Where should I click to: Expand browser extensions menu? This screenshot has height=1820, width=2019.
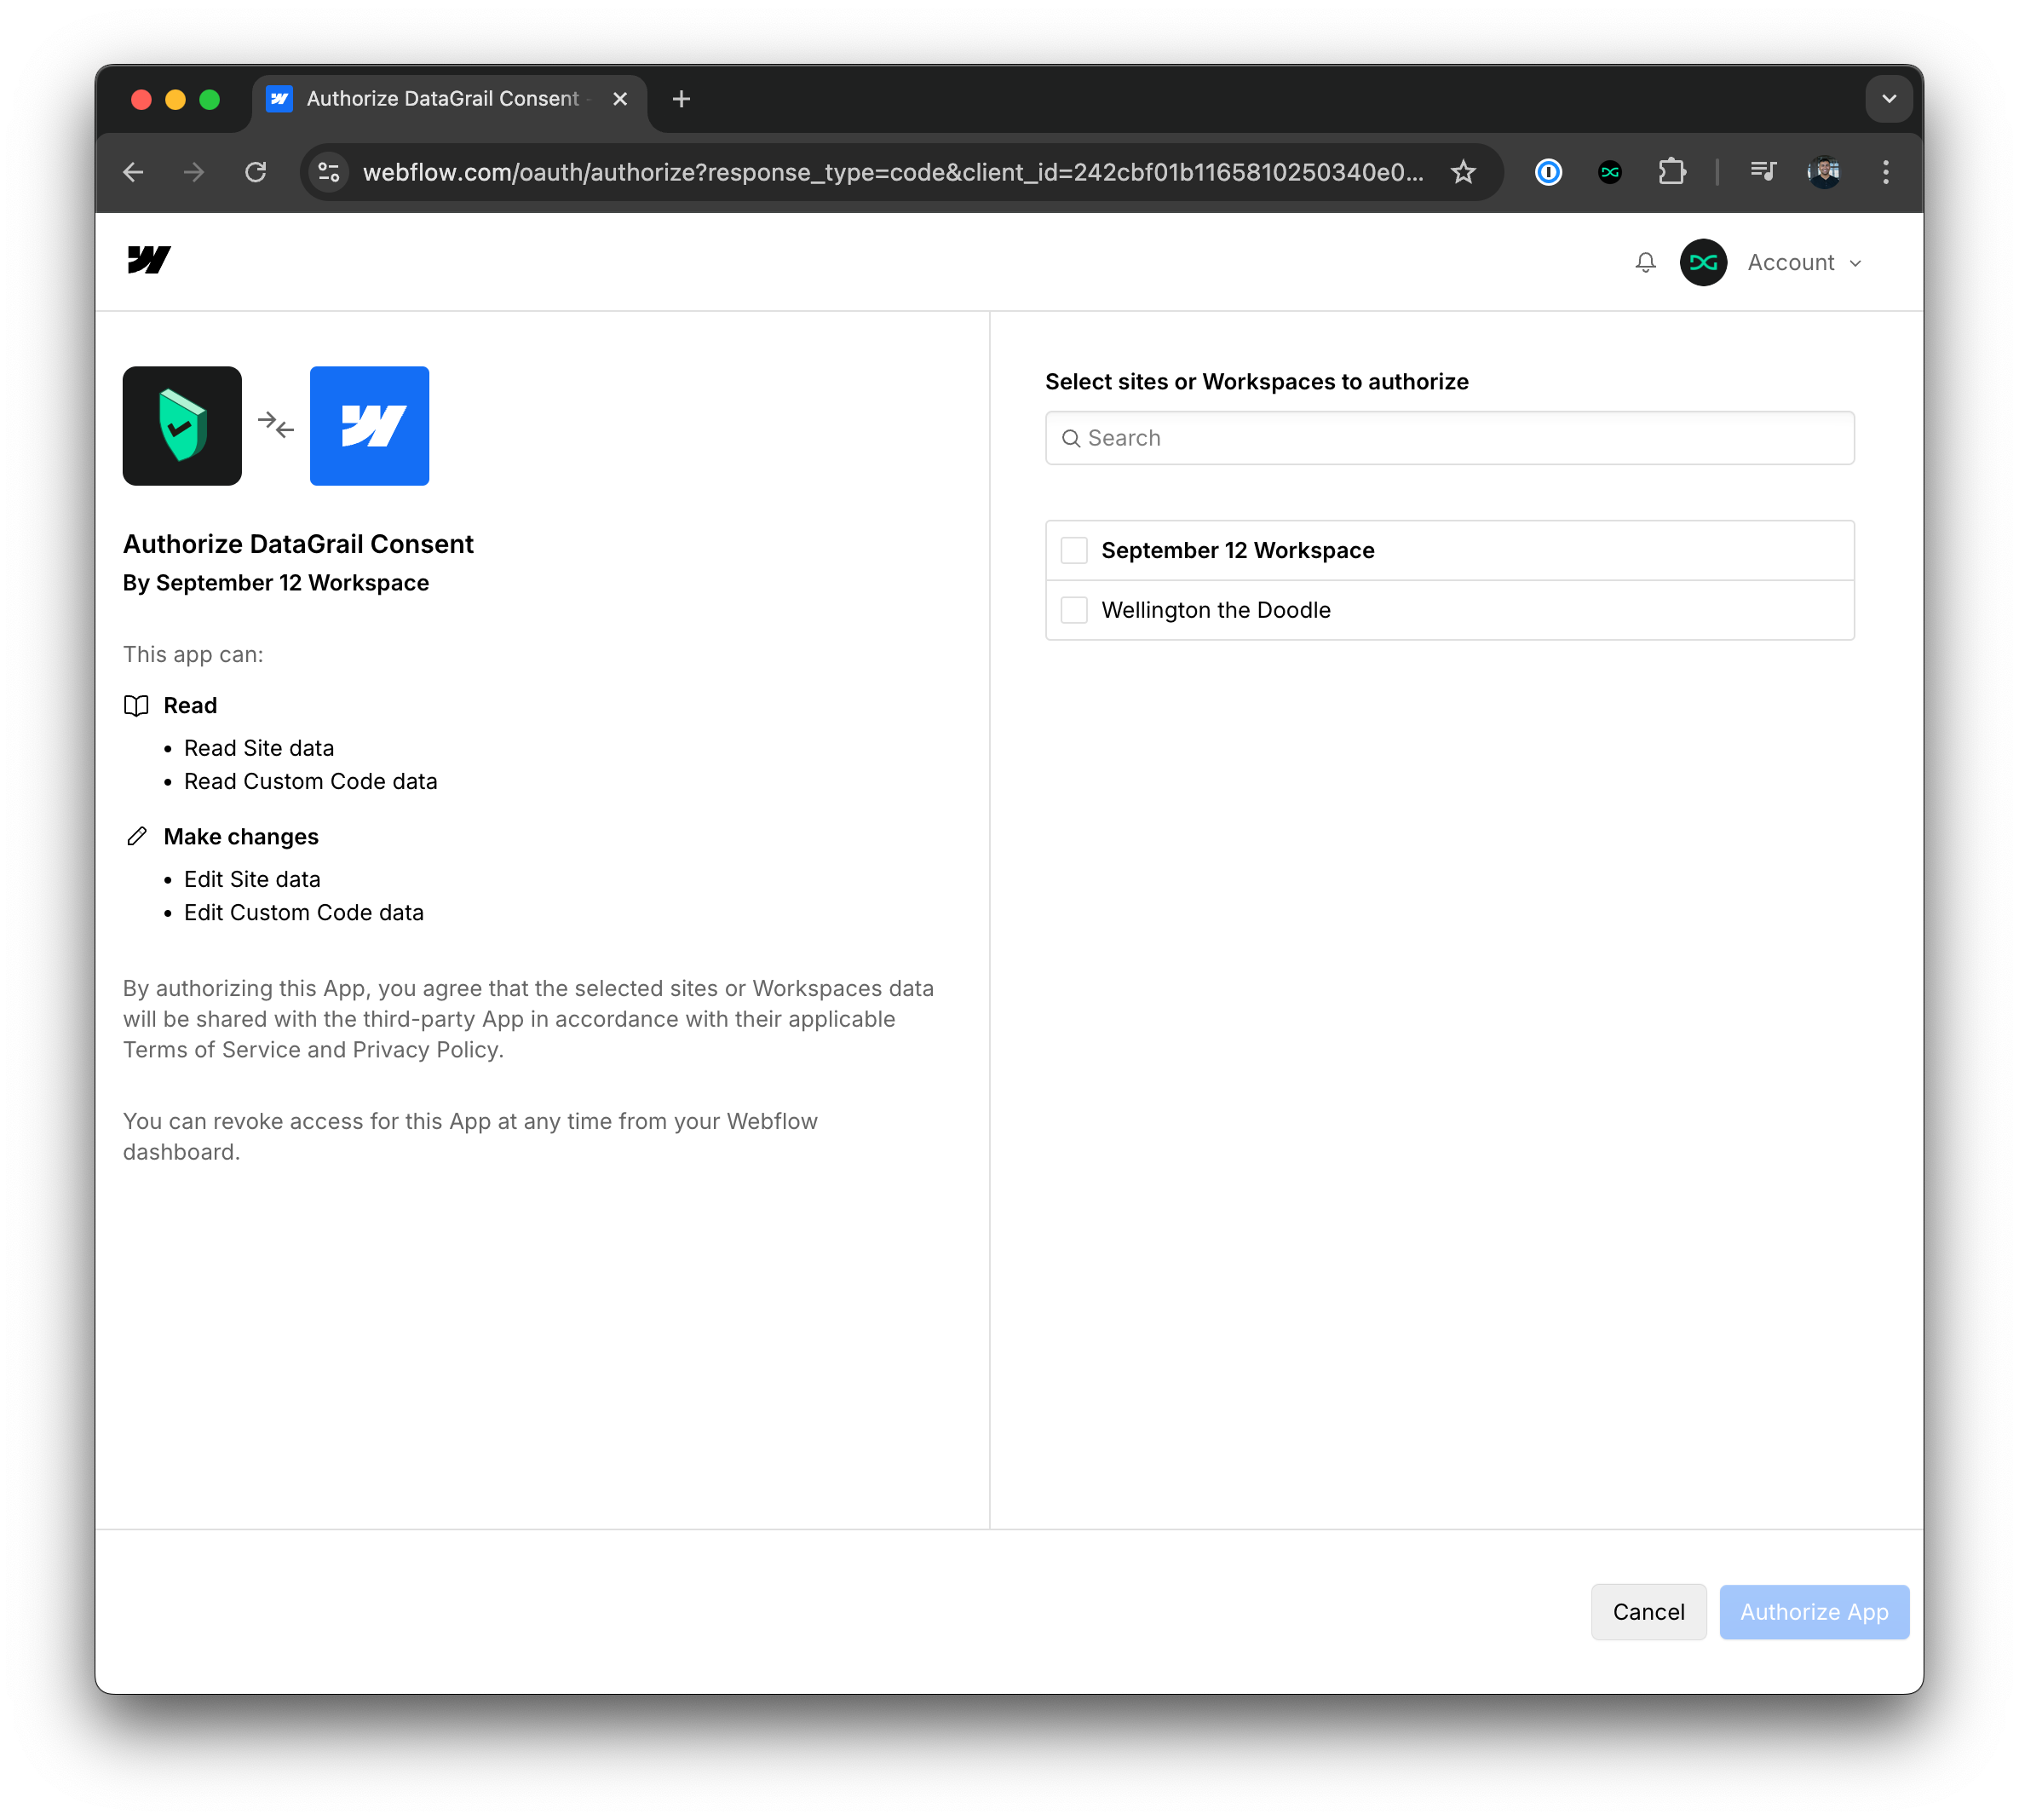[x=1675, y=170]
